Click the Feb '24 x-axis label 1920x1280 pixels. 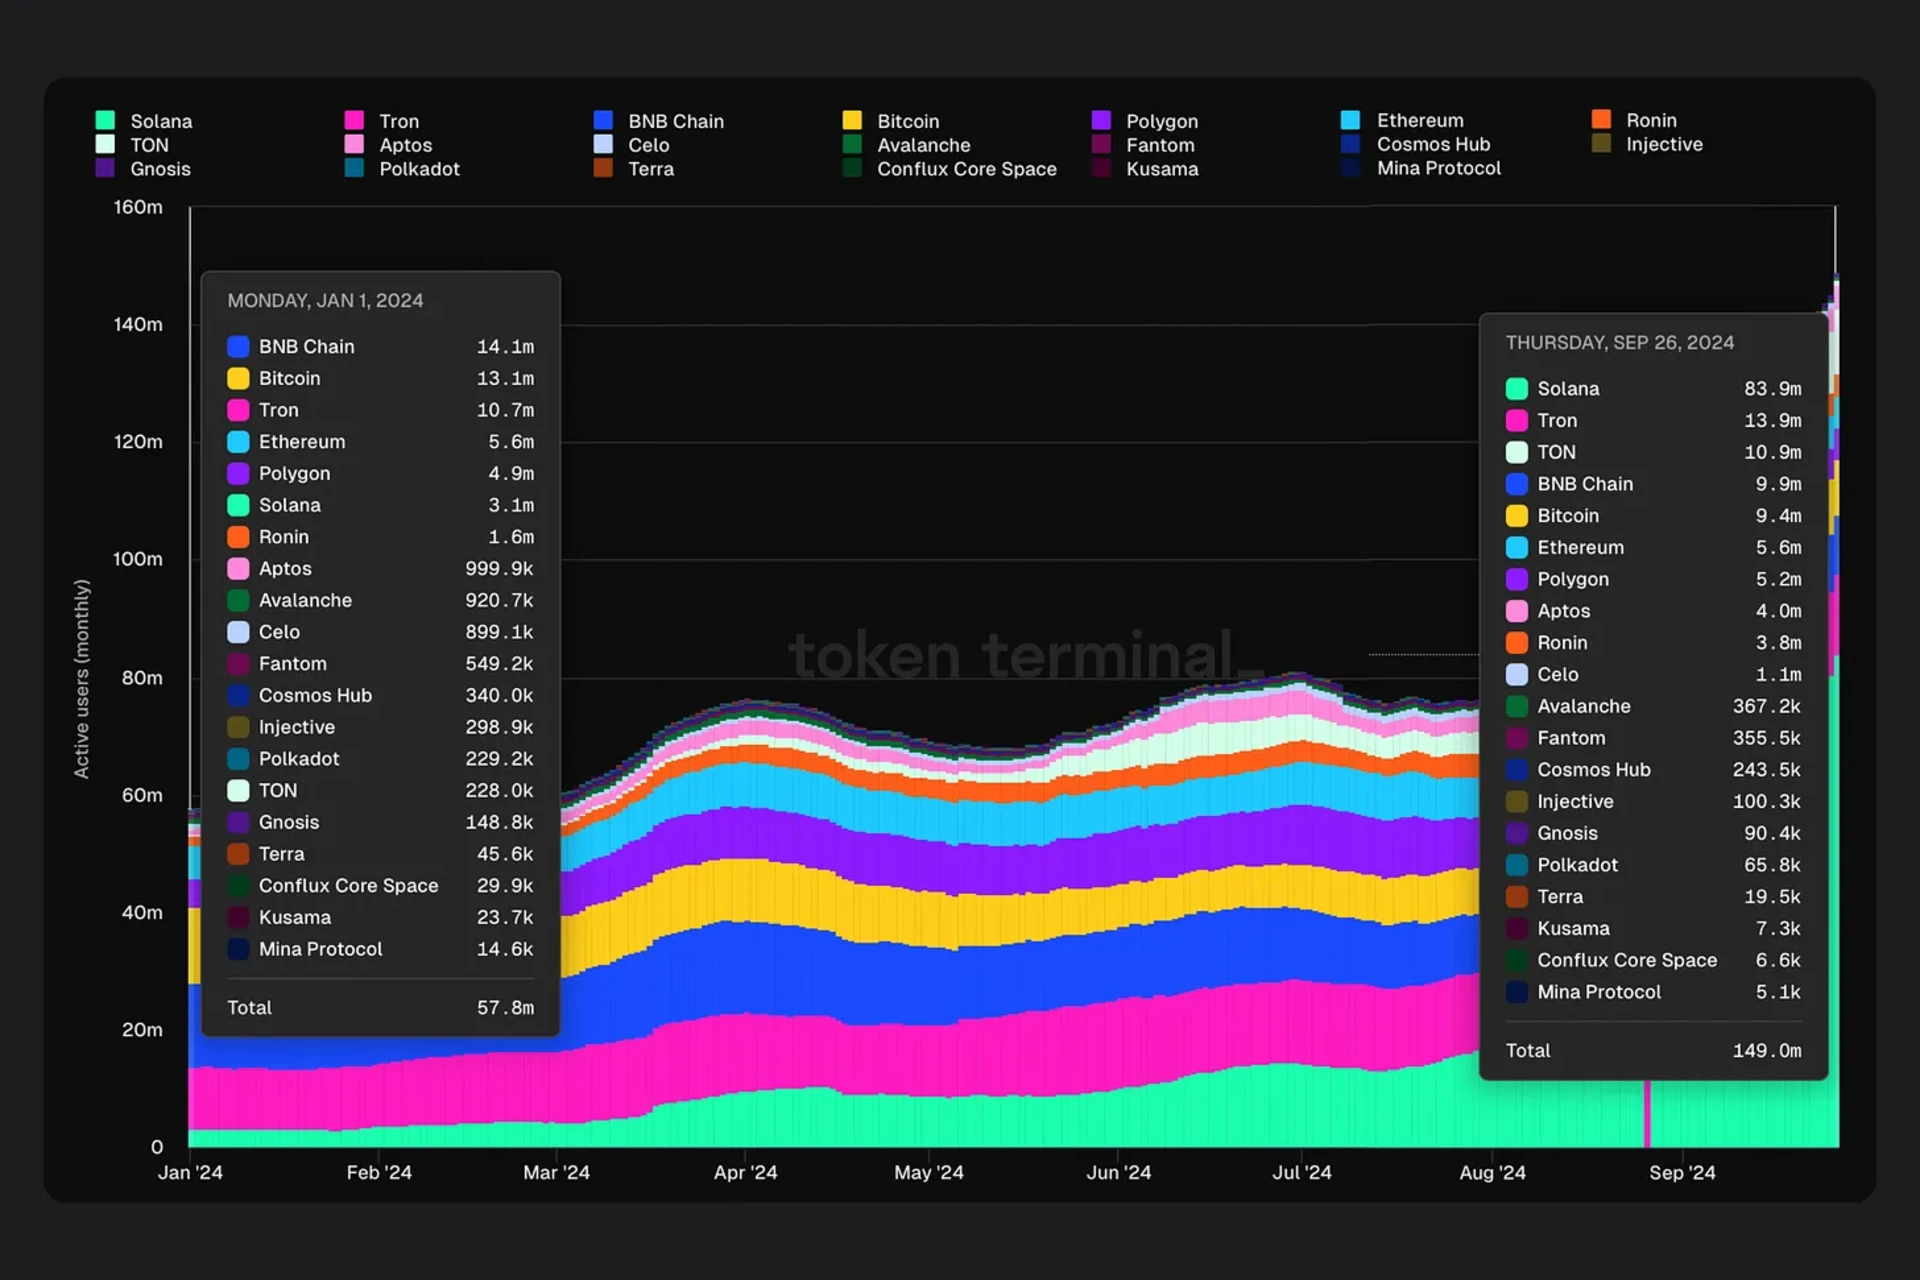[379, 1172]
